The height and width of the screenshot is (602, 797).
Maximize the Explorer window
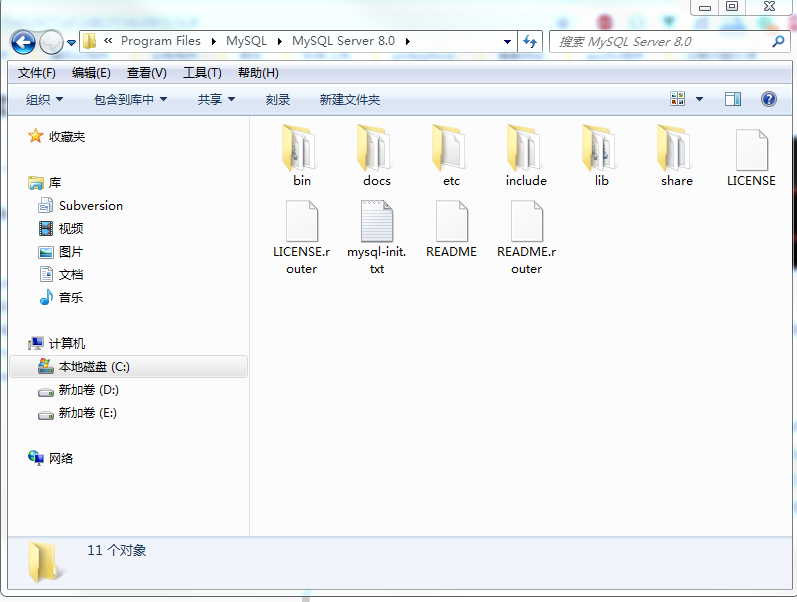click(x=731, y=7)
